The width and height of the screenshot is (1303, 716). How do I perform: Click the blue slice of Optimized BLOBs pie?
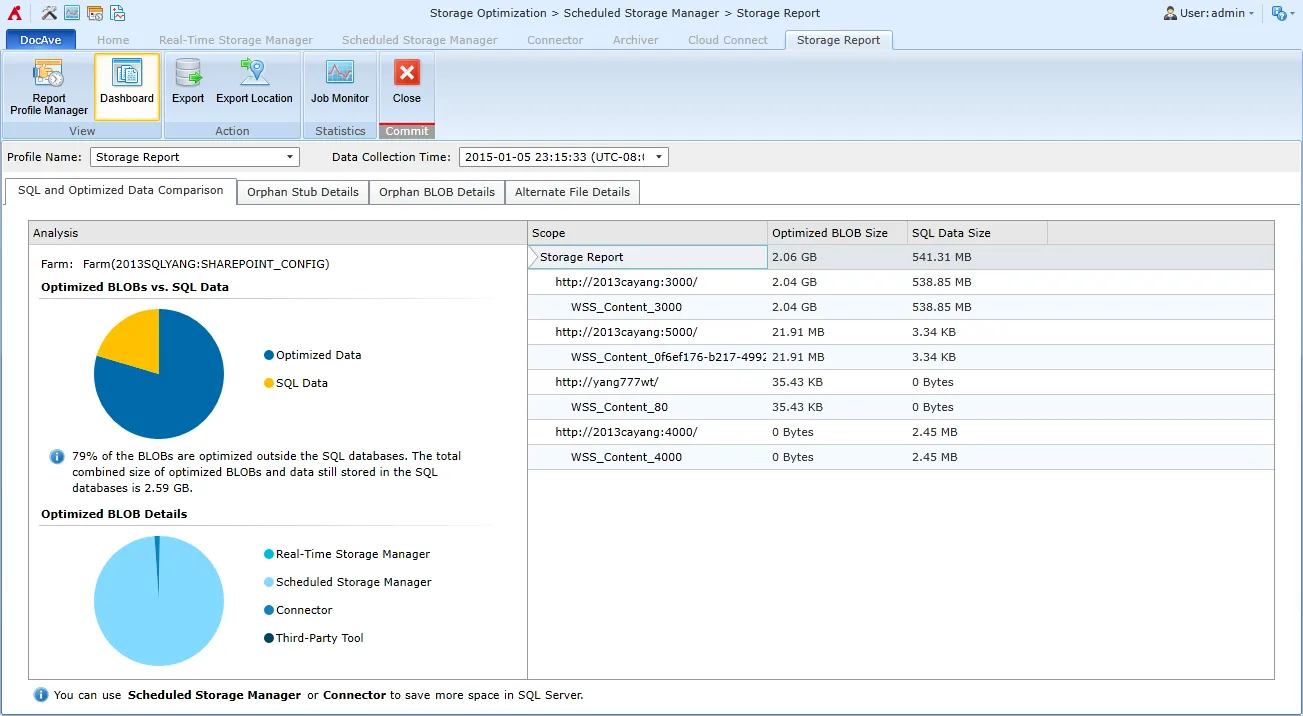(170, 395)
